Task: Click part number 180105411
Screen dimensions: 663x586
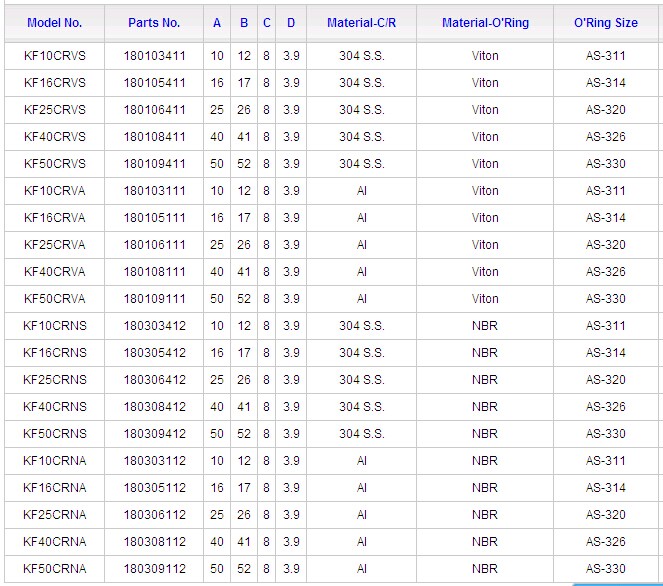Action: coord(154,83)
